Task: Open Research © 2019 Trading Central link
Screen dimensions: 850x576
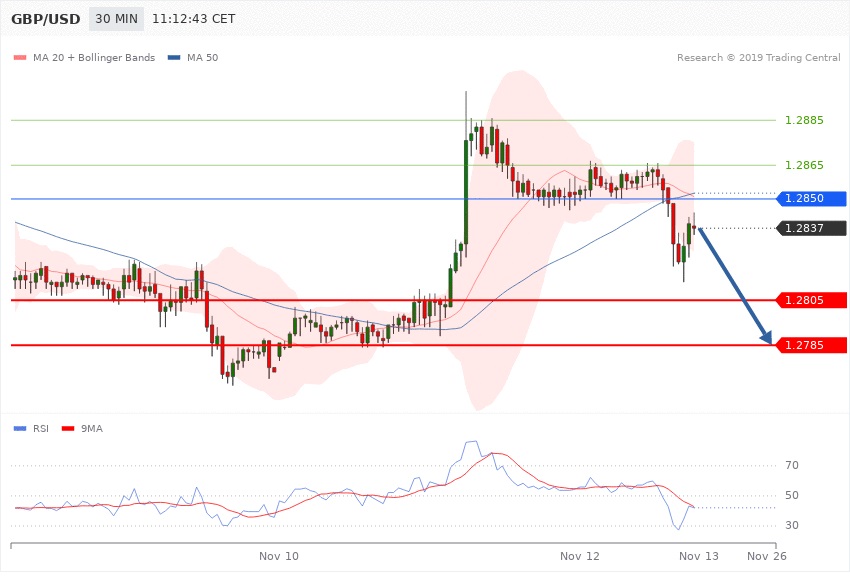Action: point(758,58)
